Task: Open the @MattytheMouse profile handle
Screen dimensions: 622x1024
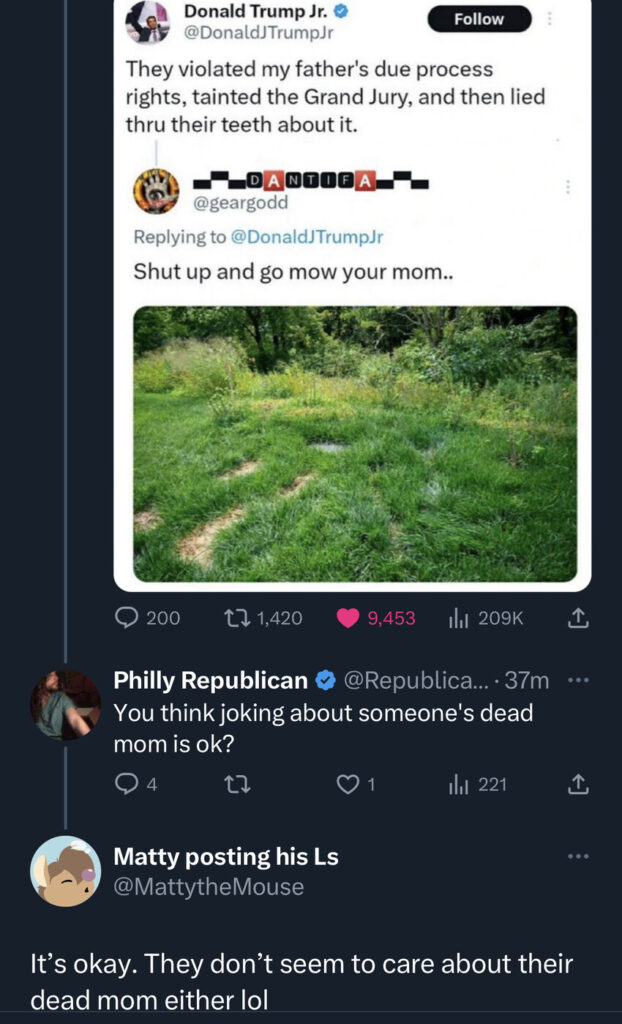Action: [208, 887]
